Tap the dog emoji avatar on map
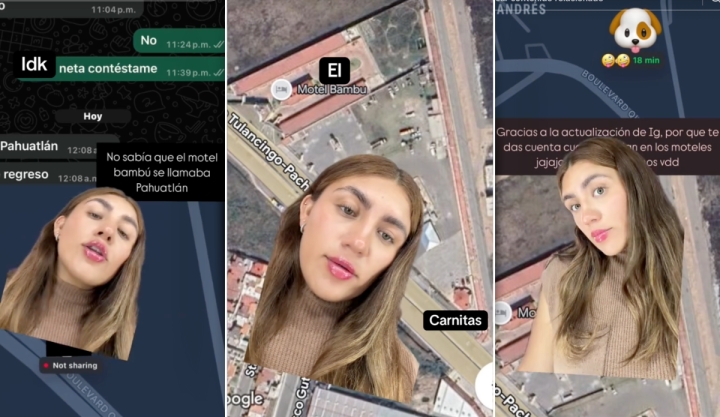This screenshot has height=417, width=720. (635, 31)
